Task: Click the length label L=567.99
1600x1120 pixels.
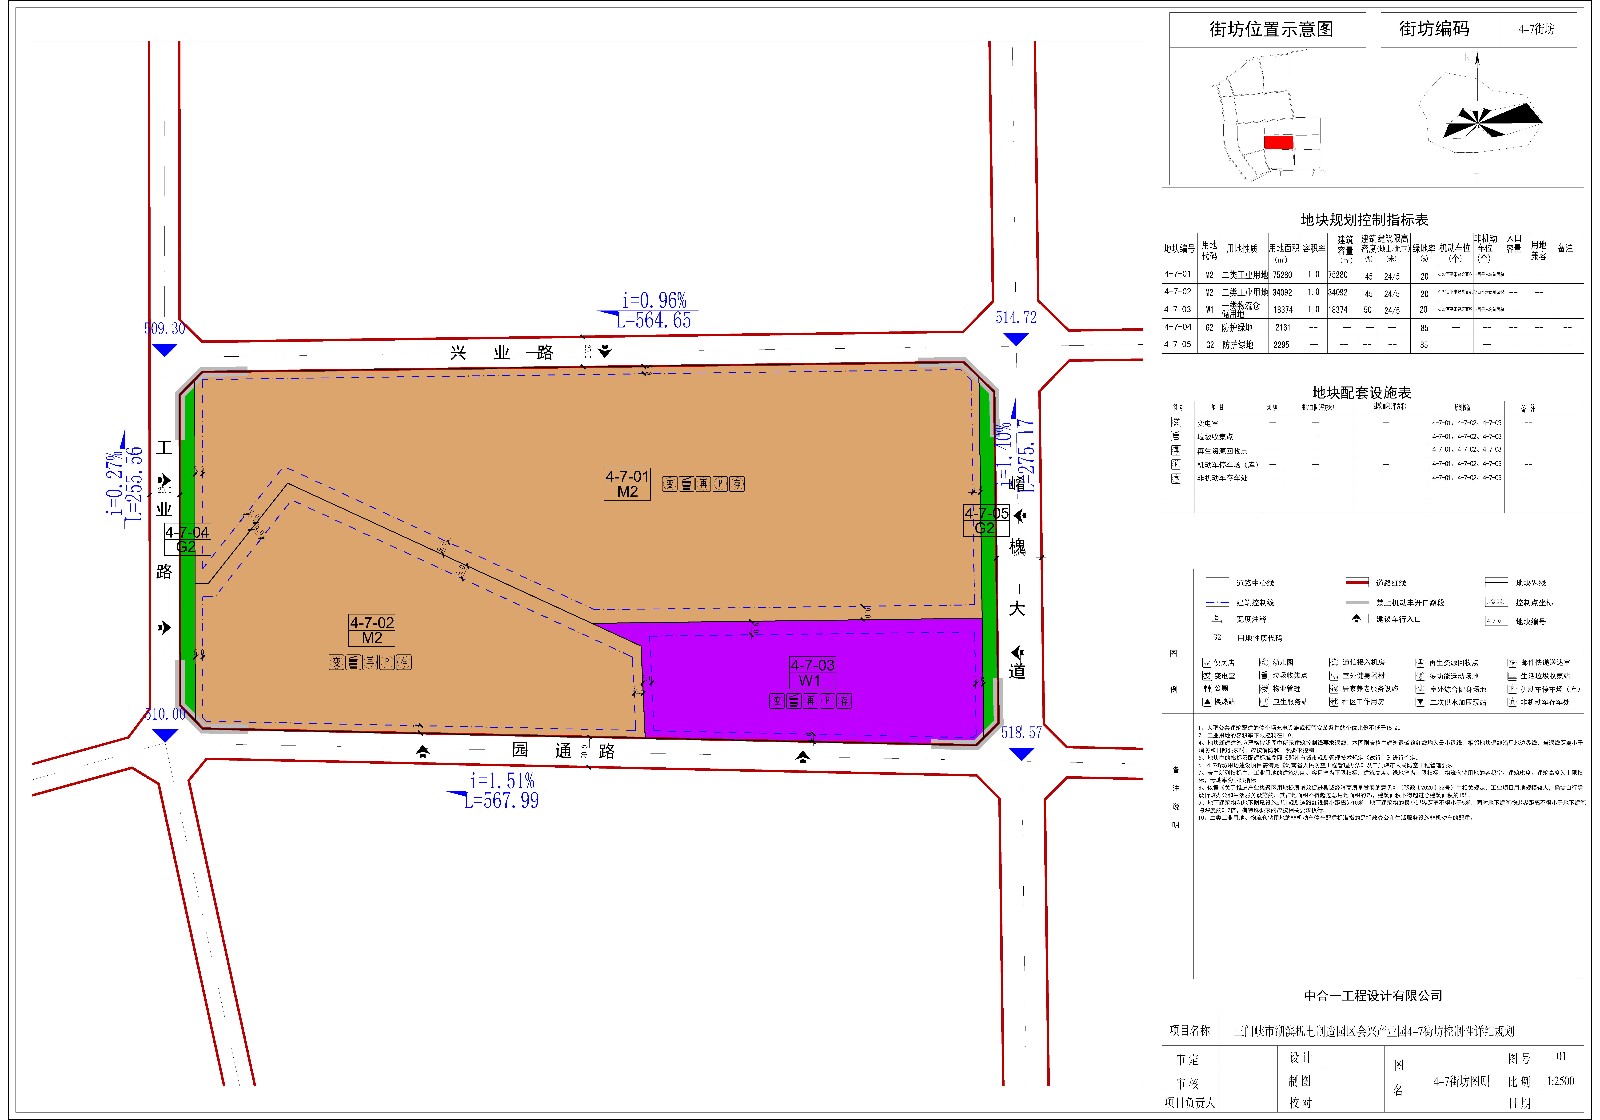Action: tap(501, 801)
